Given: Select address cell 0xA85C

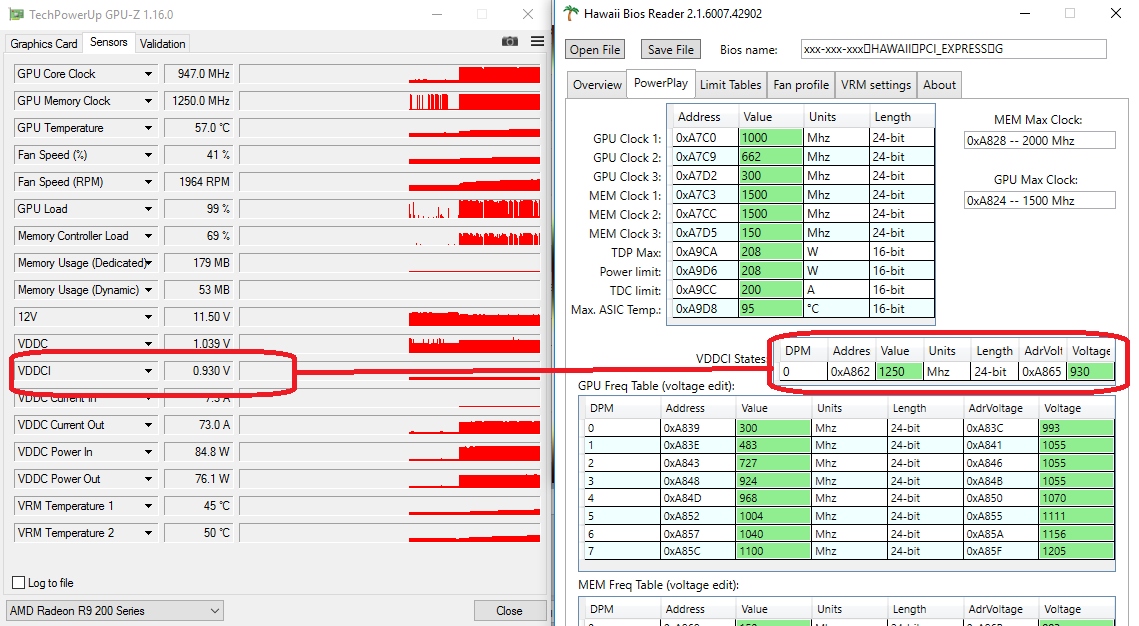Looking at the screenshot, I should (x=698, y=551).
